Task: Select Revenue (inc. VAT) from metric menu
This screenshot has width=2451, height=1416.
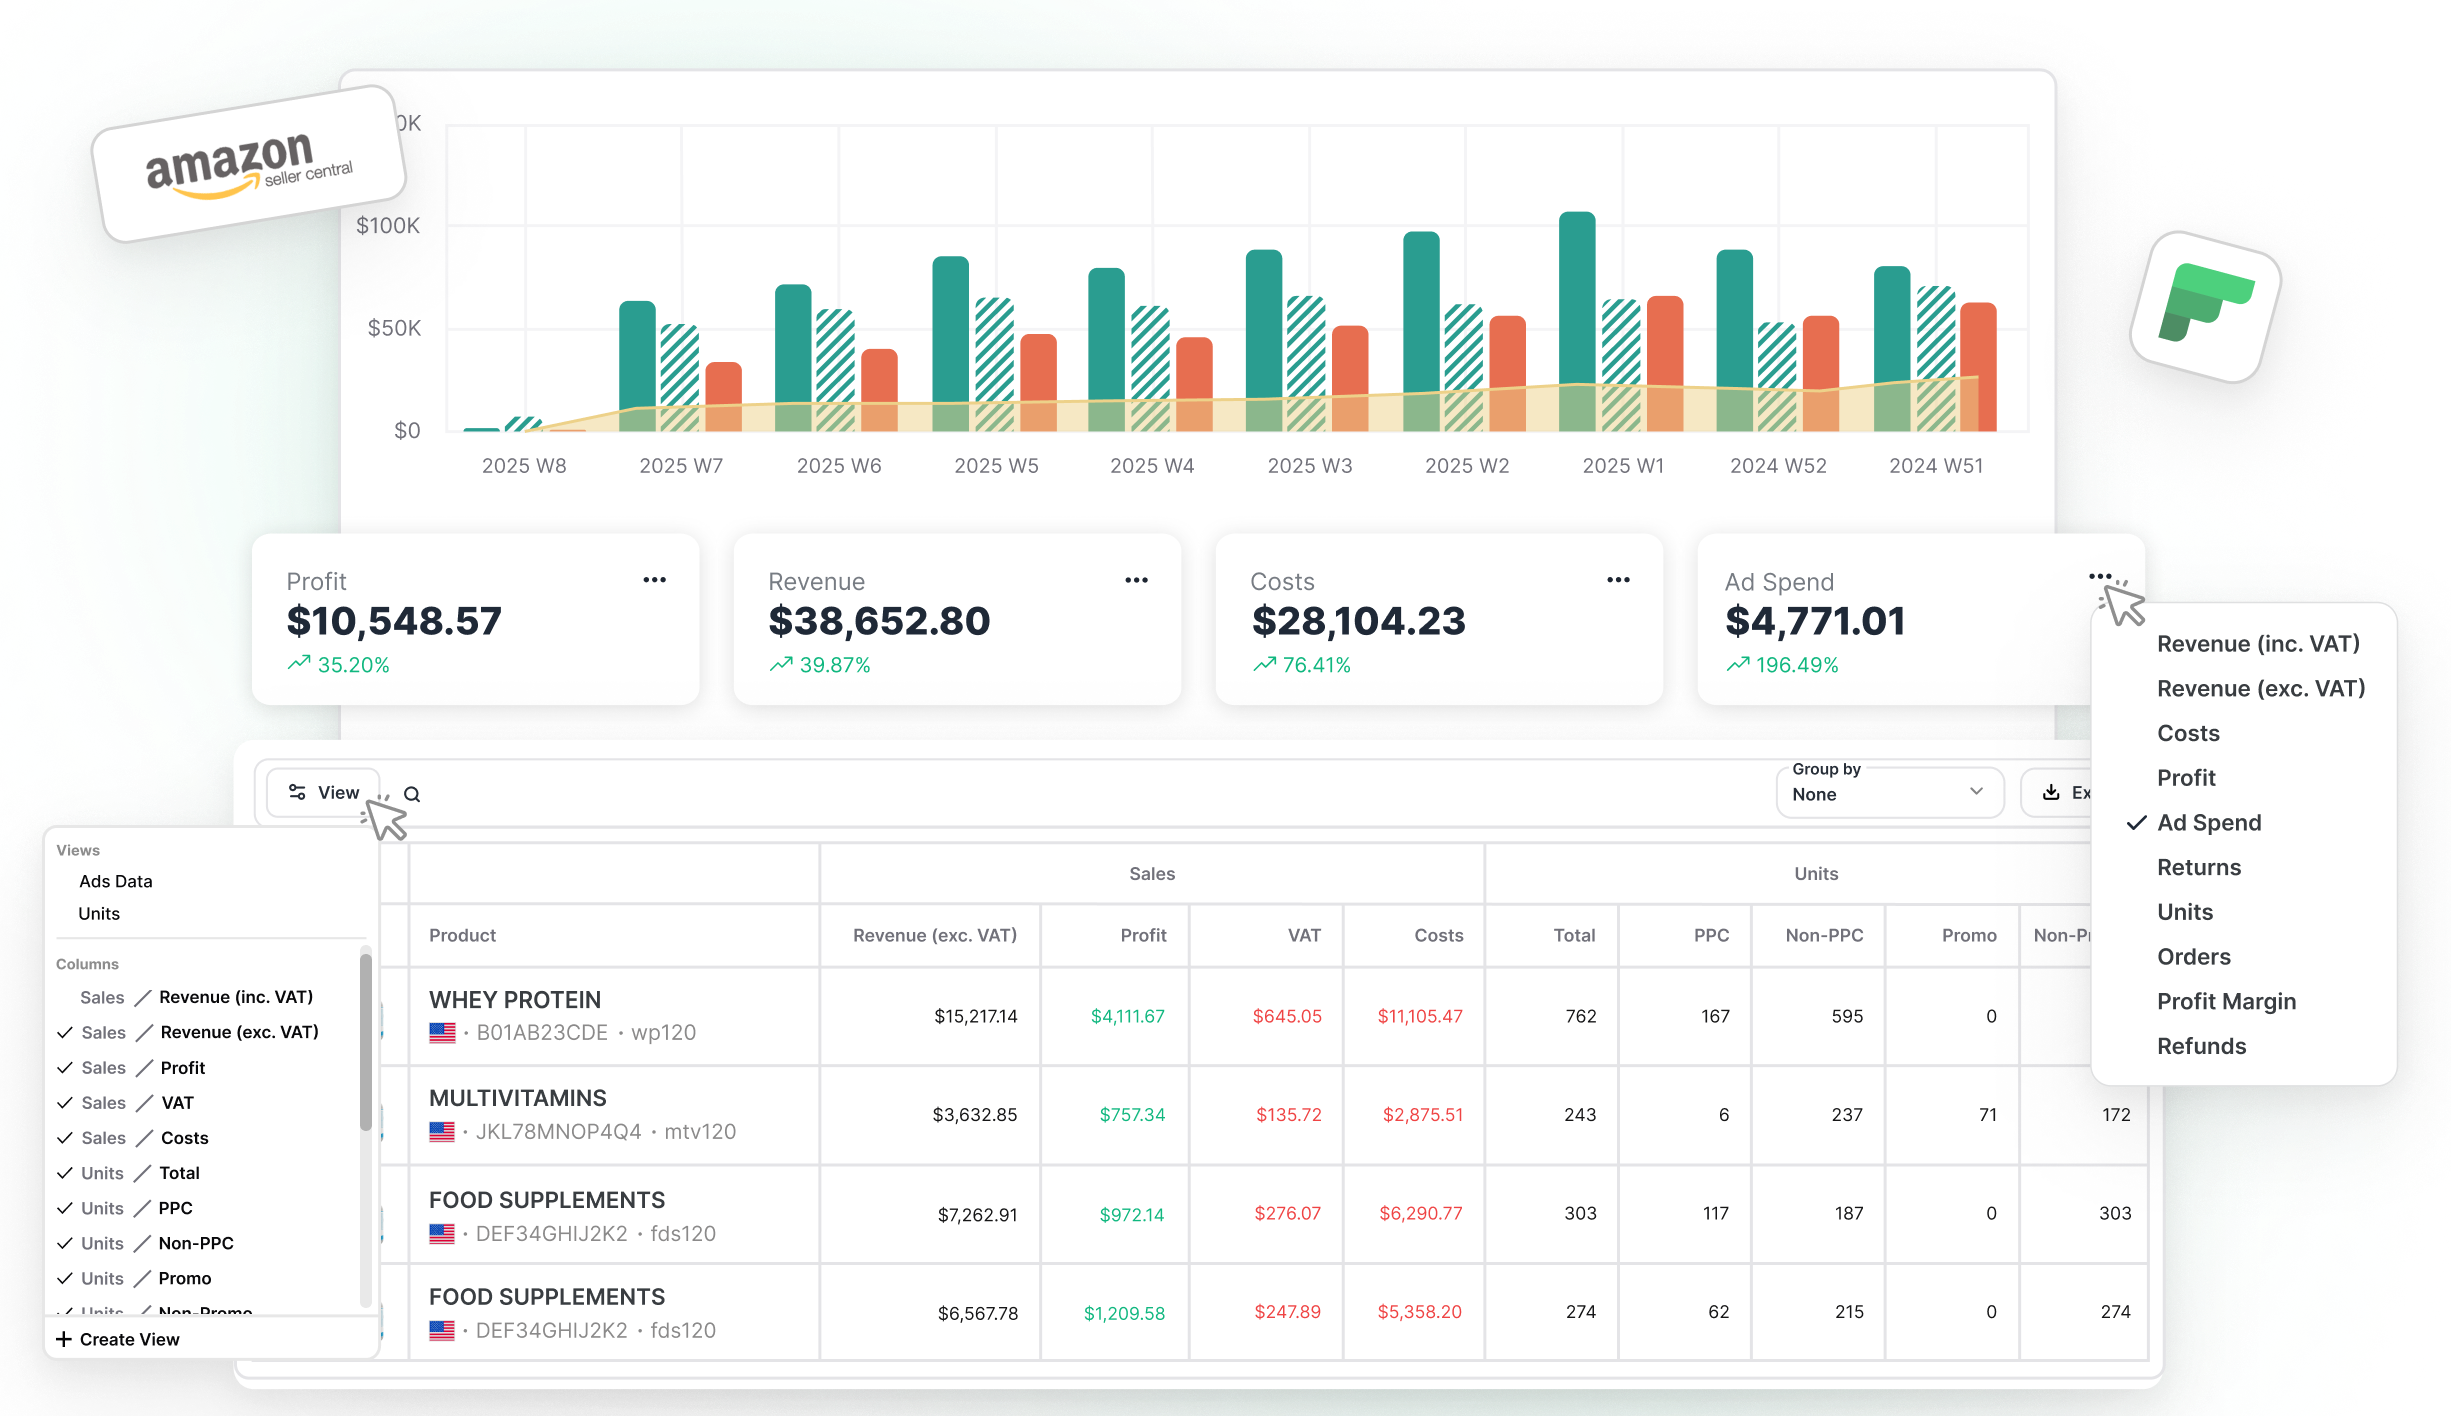Action: [x=2258, y=644]
